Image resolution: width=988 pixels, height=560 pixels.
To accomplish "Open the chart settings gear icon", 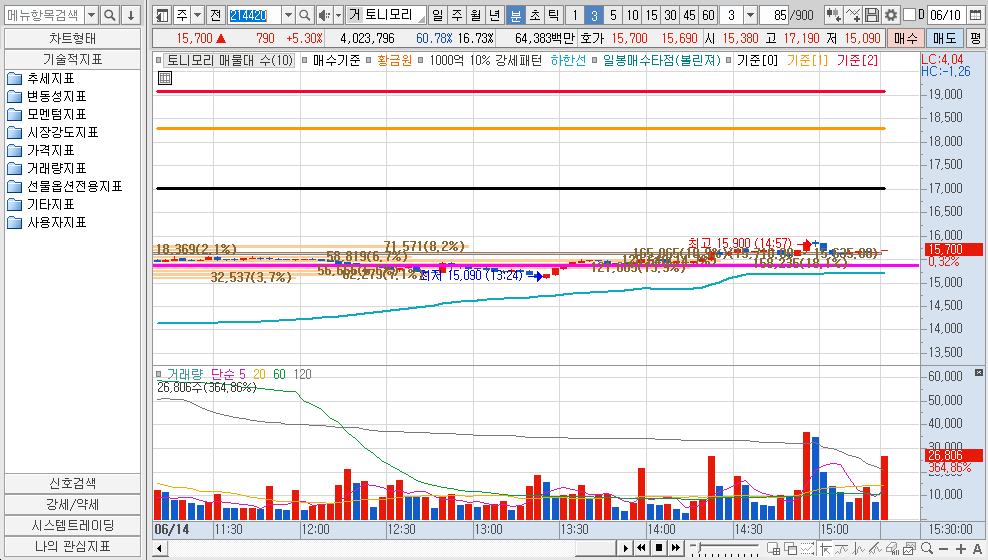I will pyautogui.click(x=890, y=15).
